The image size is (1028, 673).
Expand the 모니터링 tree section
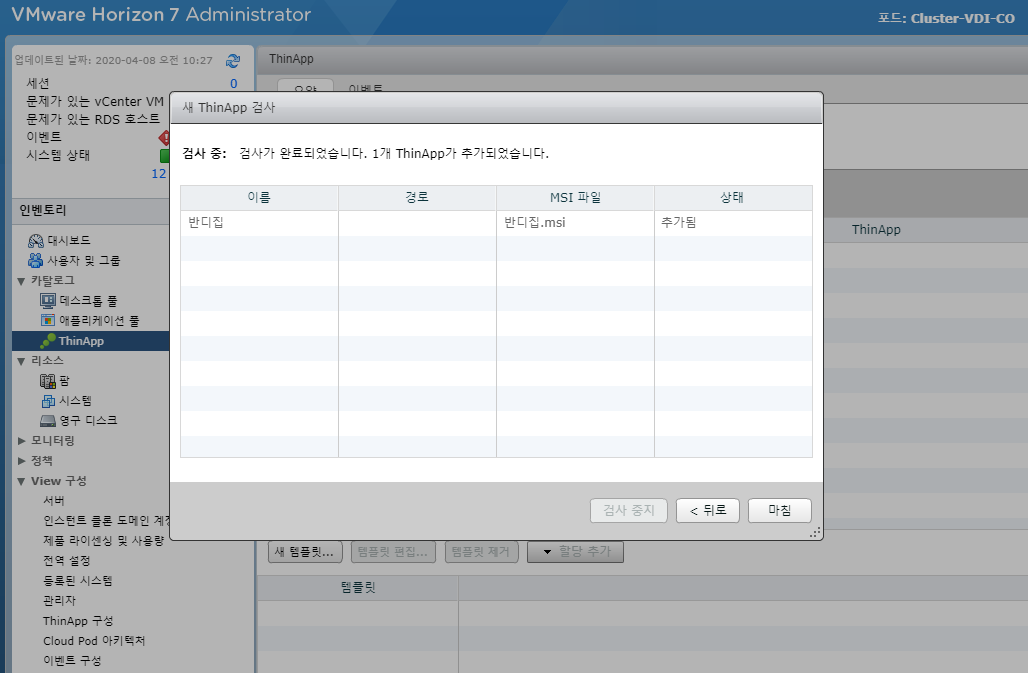[21, 441]
